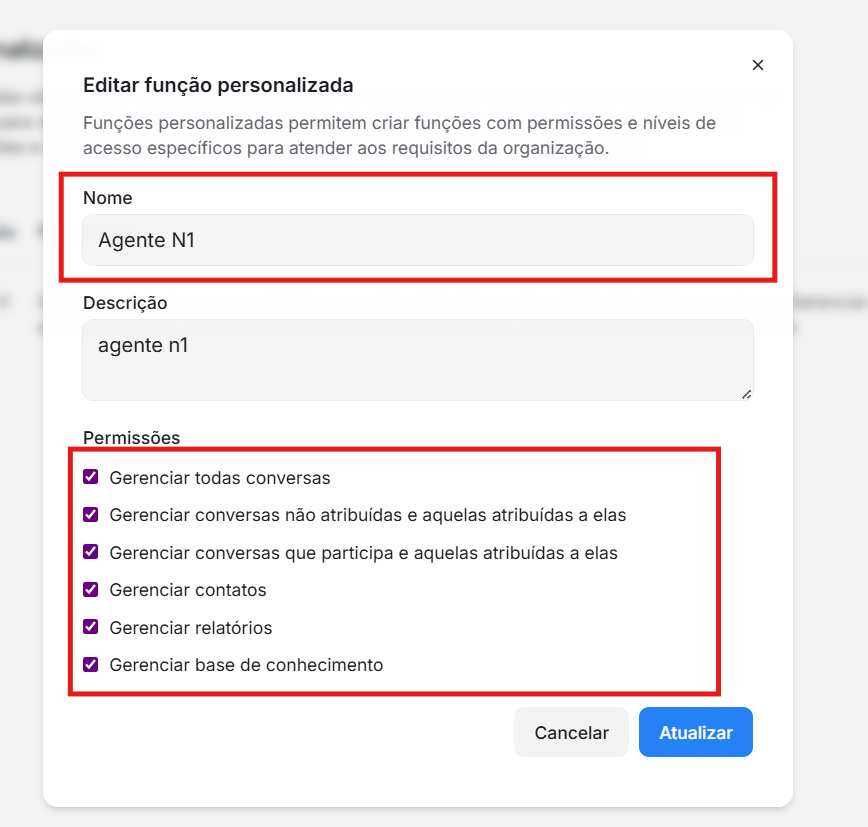Uncheck the Gerenciar relatórios checkbox

[91, 627]
